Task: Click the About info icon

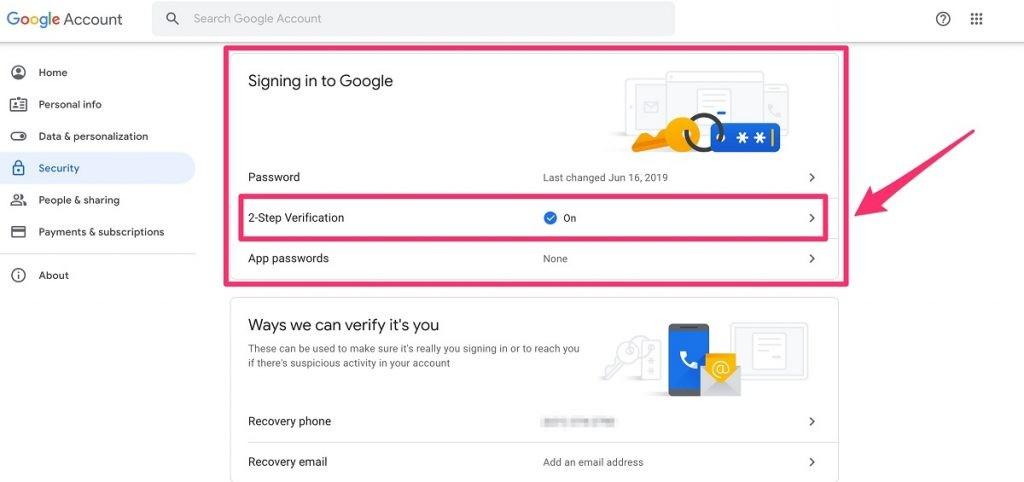Action: click(18, 276)
